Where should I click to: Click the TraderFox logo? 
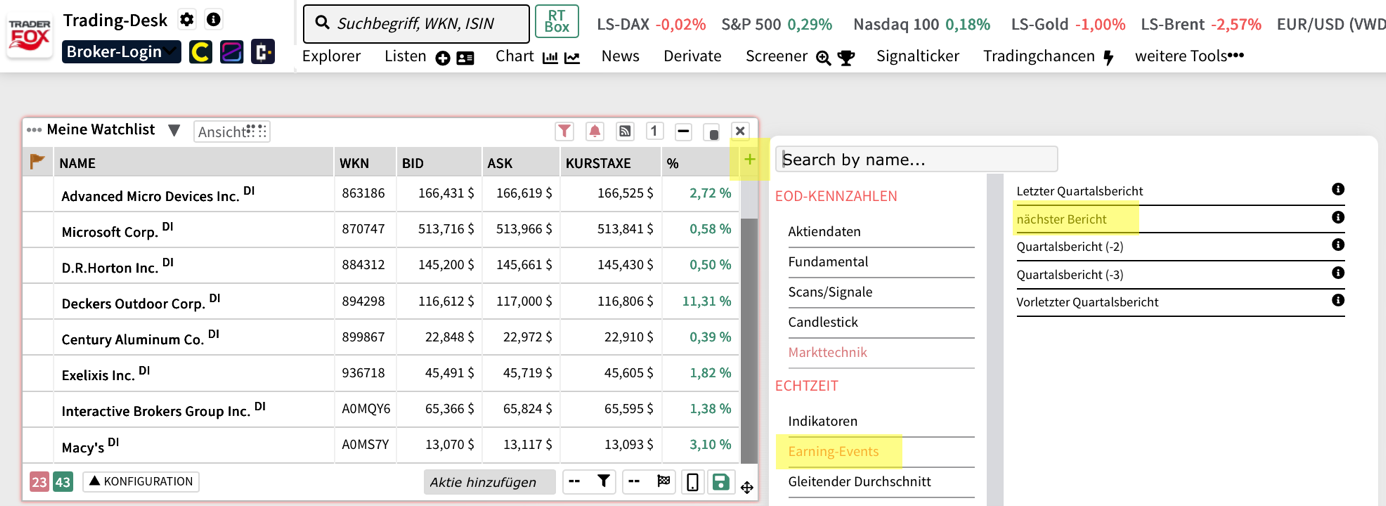coord(30,35)
